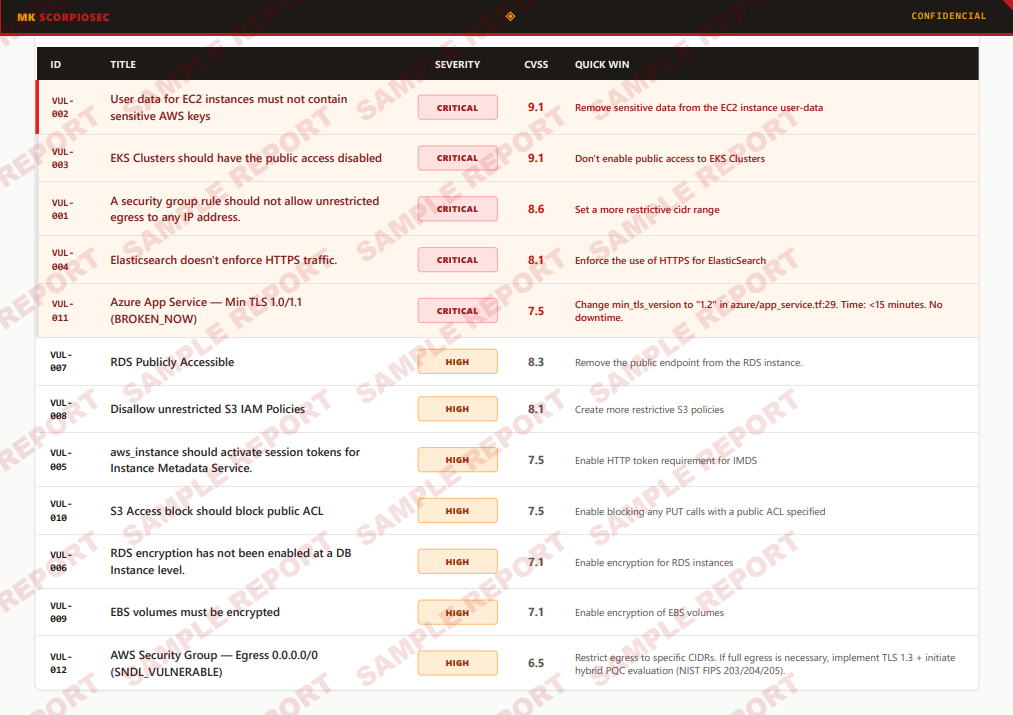Click the HIGH badge for S3 IAM Policies
The height and width of the screenshot is (715, 1013).
click(457, 409)
